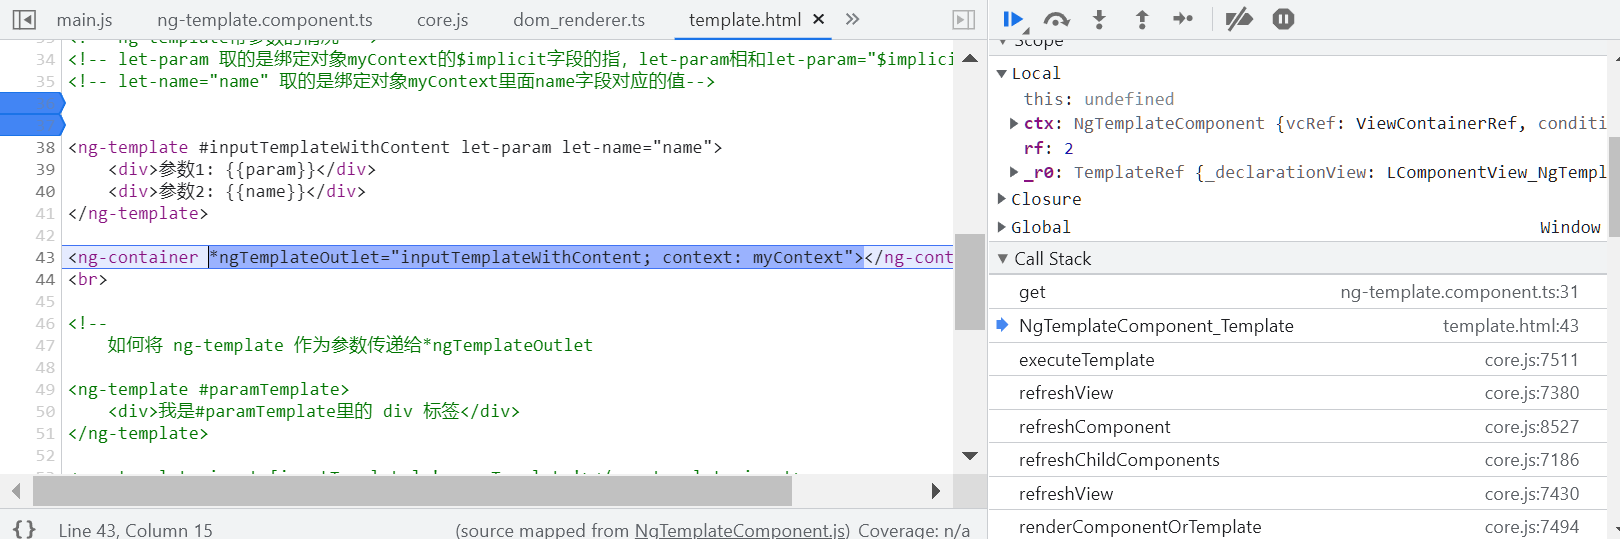The image size is (1620, 539).
Task: Switch to core.js tab
Action: (x=443, y=20)
